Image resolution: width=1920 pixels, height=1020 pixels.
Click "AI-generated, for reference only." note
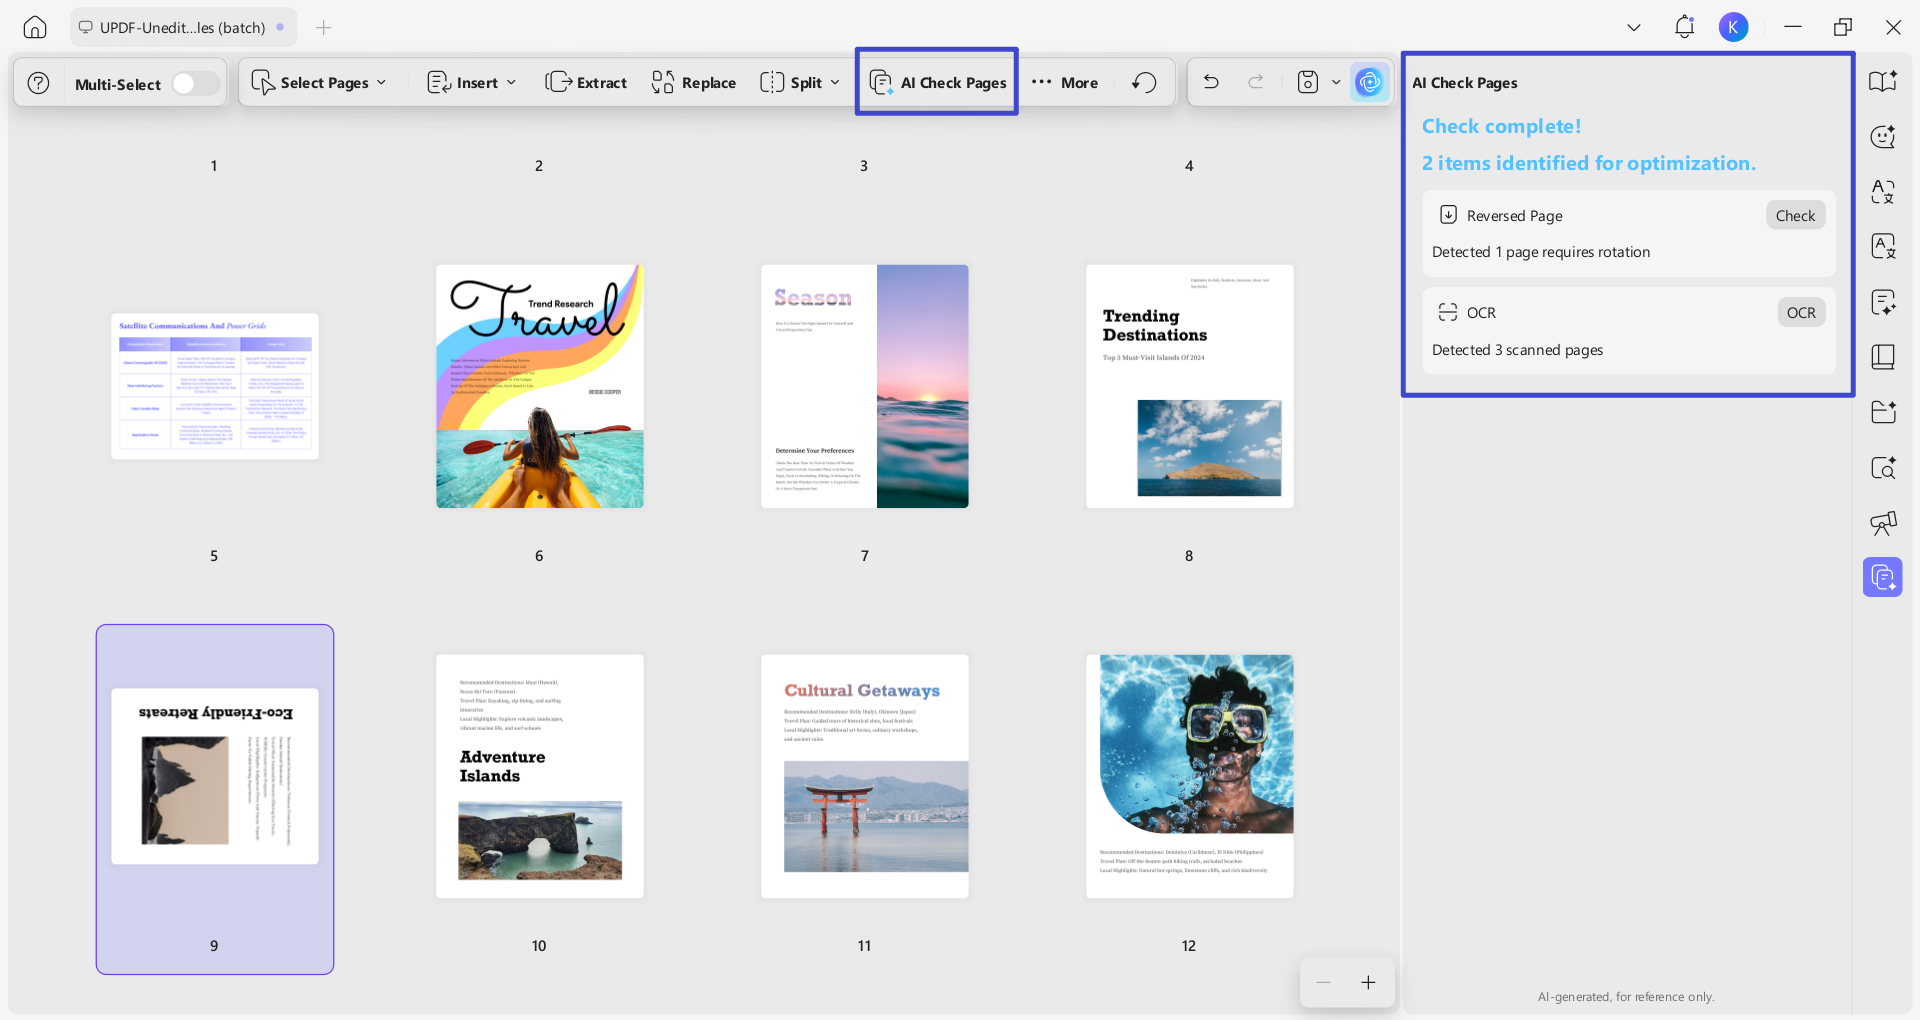(x=1626, y=997)
